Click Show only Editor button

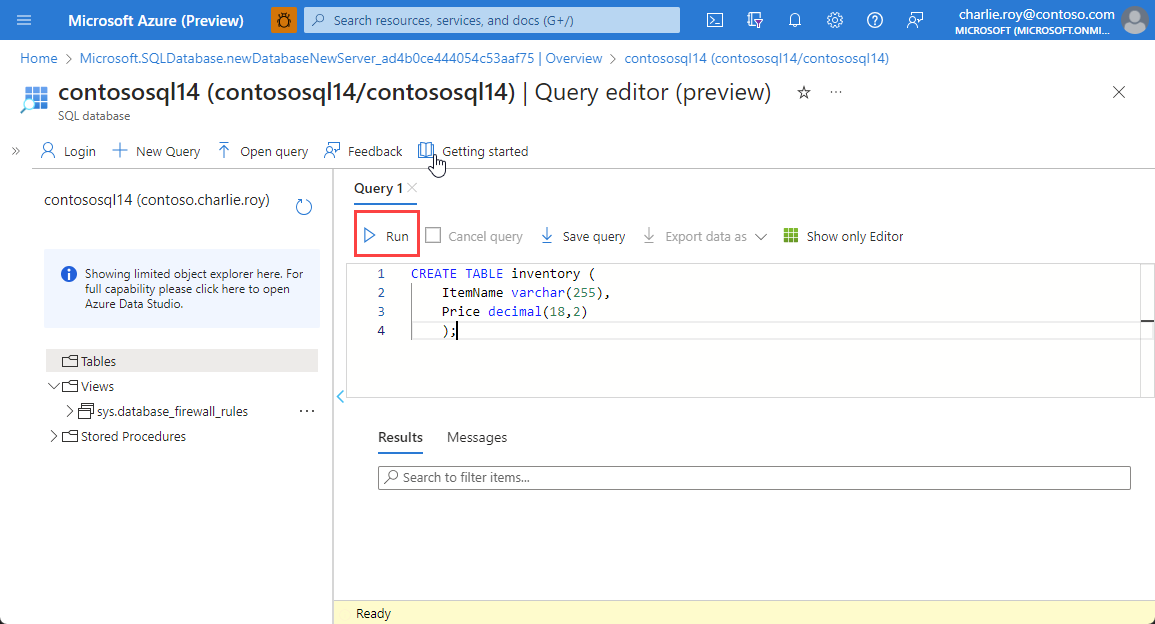pos(843,237)
